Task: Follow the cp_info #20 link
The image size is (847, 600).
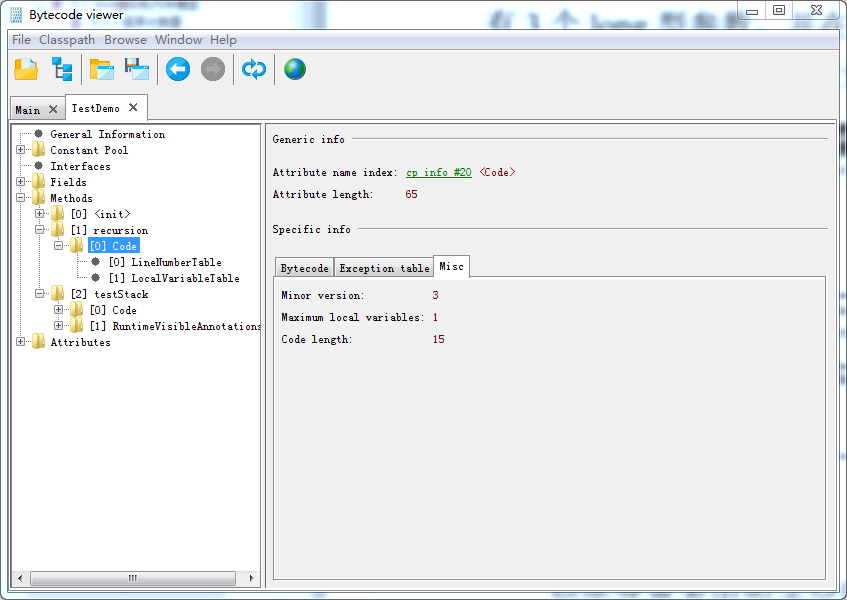Action: click(x=439, y=172)
